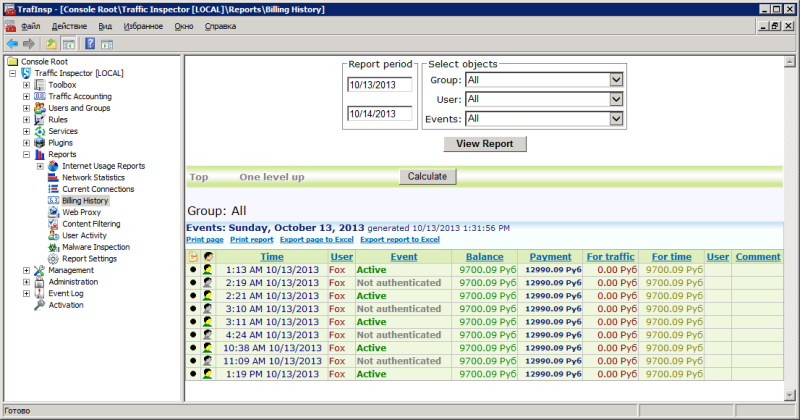This screenshot has height=420, width=800.
Task: Click the Forward arrow toolbar icon
Action: 29,44
